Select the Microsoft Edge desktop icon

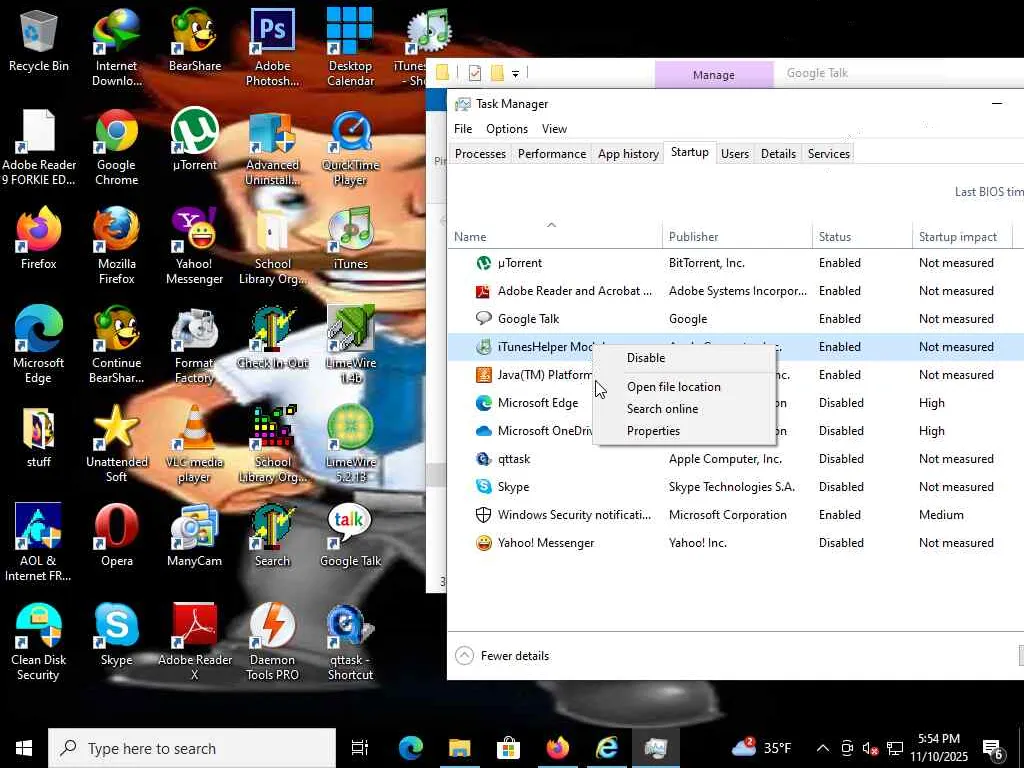point(39,345)
